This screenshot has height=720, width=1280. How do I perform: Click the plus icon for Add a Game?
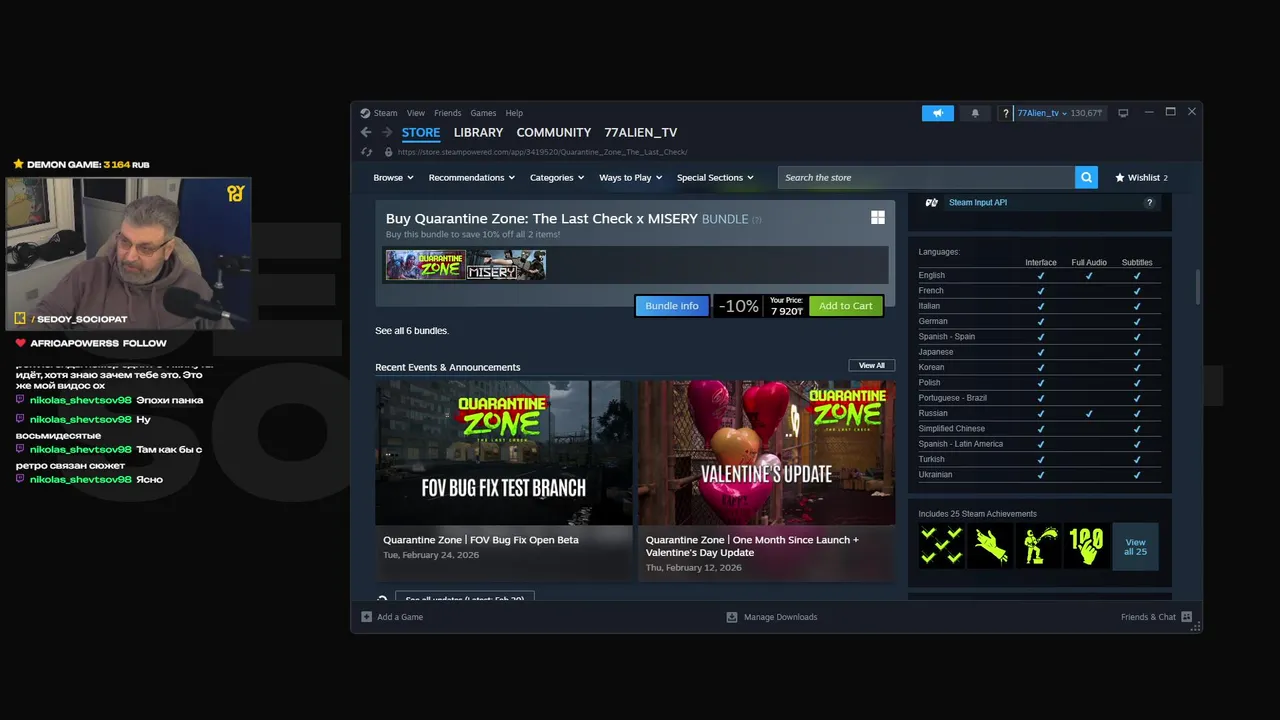366,617
